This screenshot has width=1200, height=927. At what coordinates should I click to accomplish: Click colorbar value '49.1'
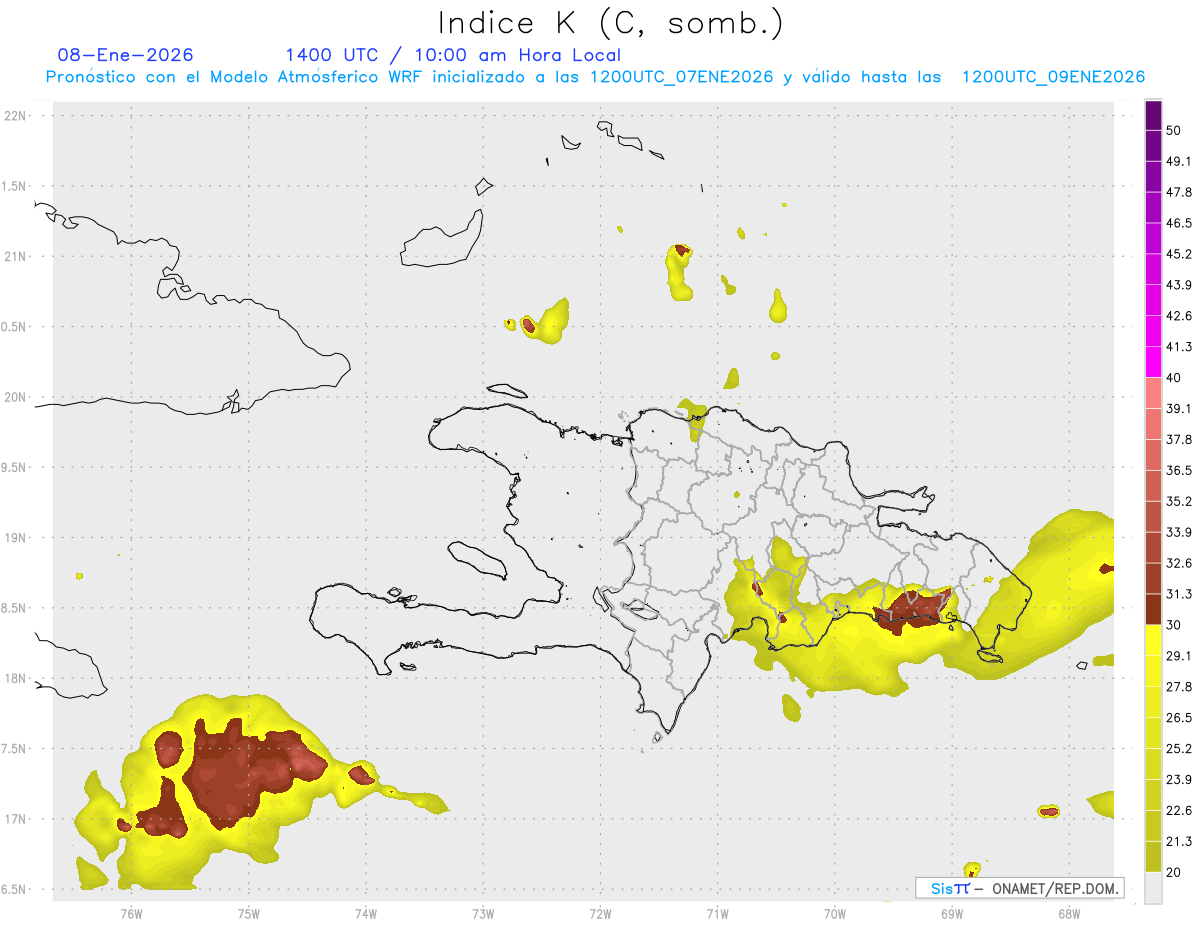tap(1179, 161)
